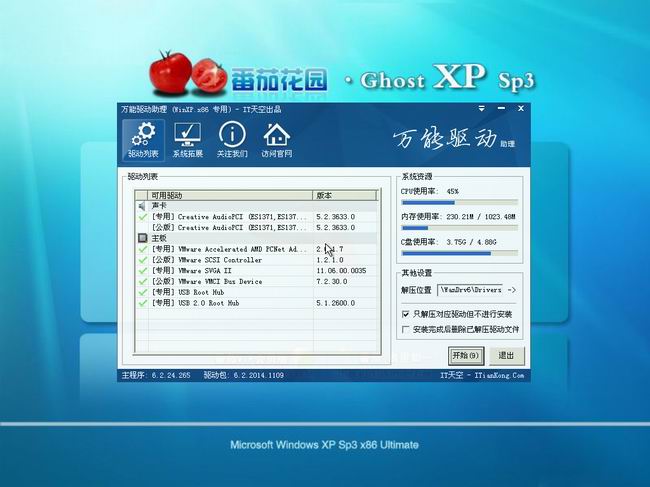Select version 1.2.1.0 cell
650x487 pixels.
[330, 259]
